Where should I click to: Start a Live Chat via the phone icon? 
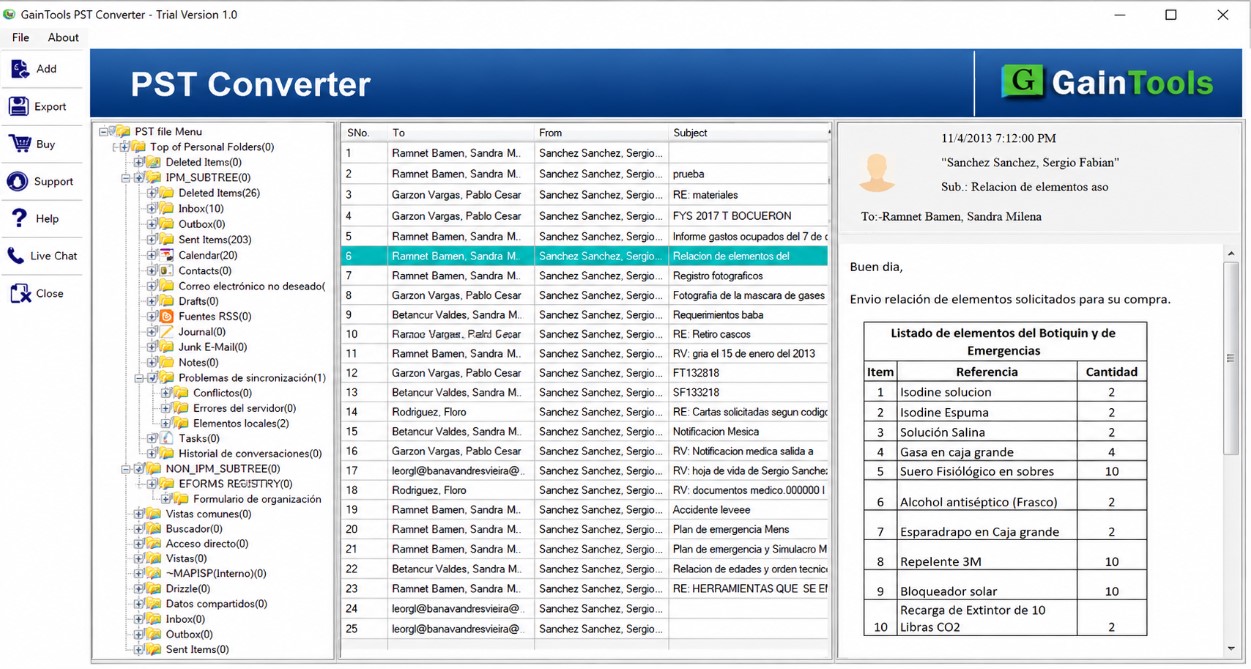coord(16,256)
